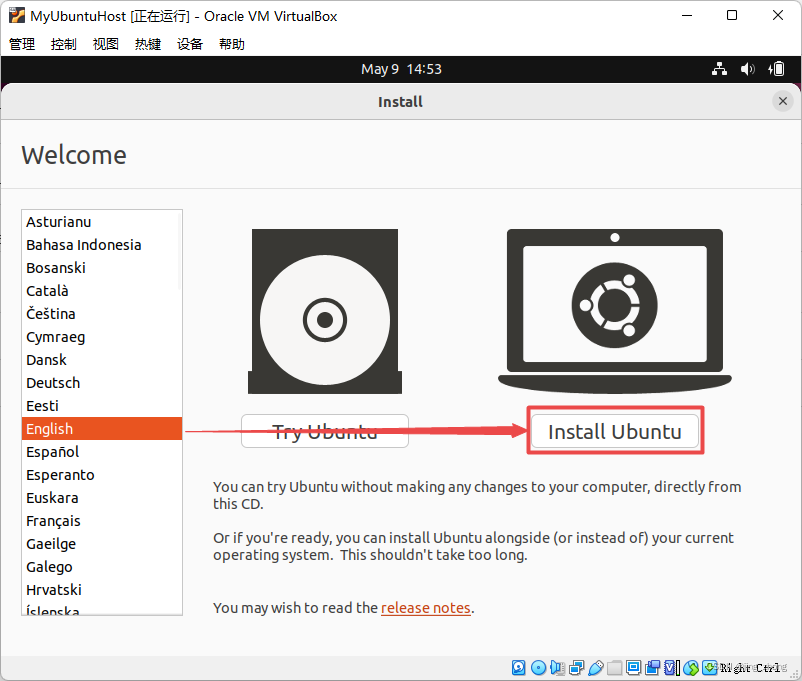Close the Install dialog with X button
The image size is (802, 681).
point(783,101)
